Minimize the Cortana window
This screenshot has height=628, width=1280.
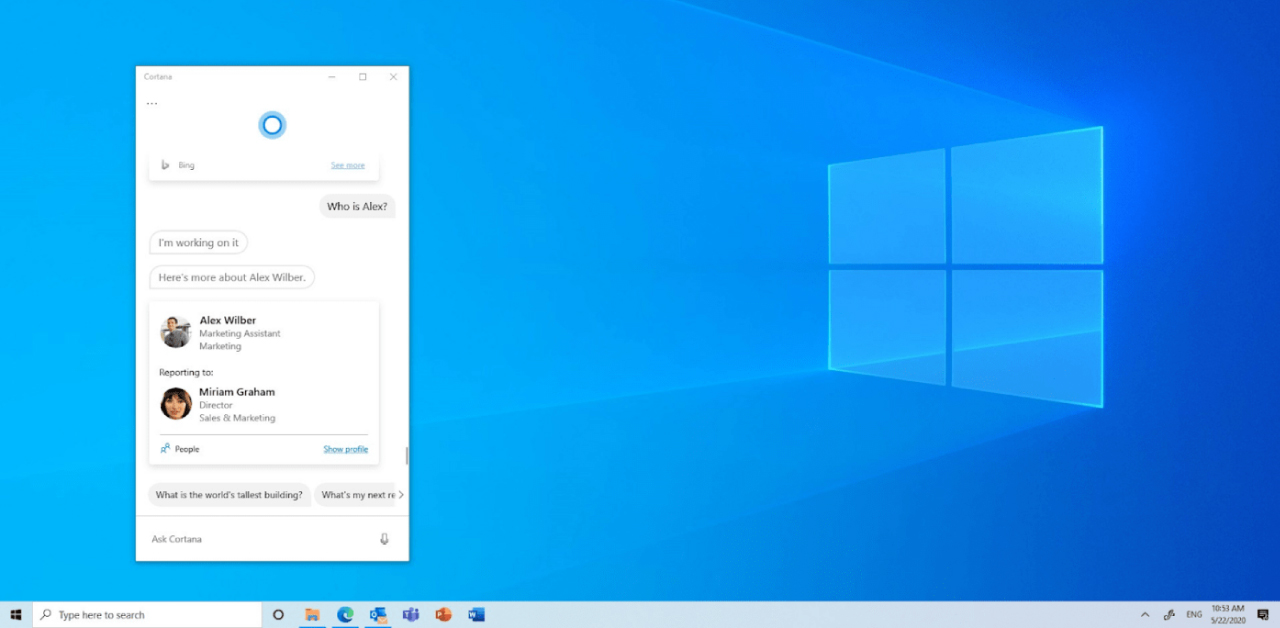pyautogui.click(x=332, y=77)
